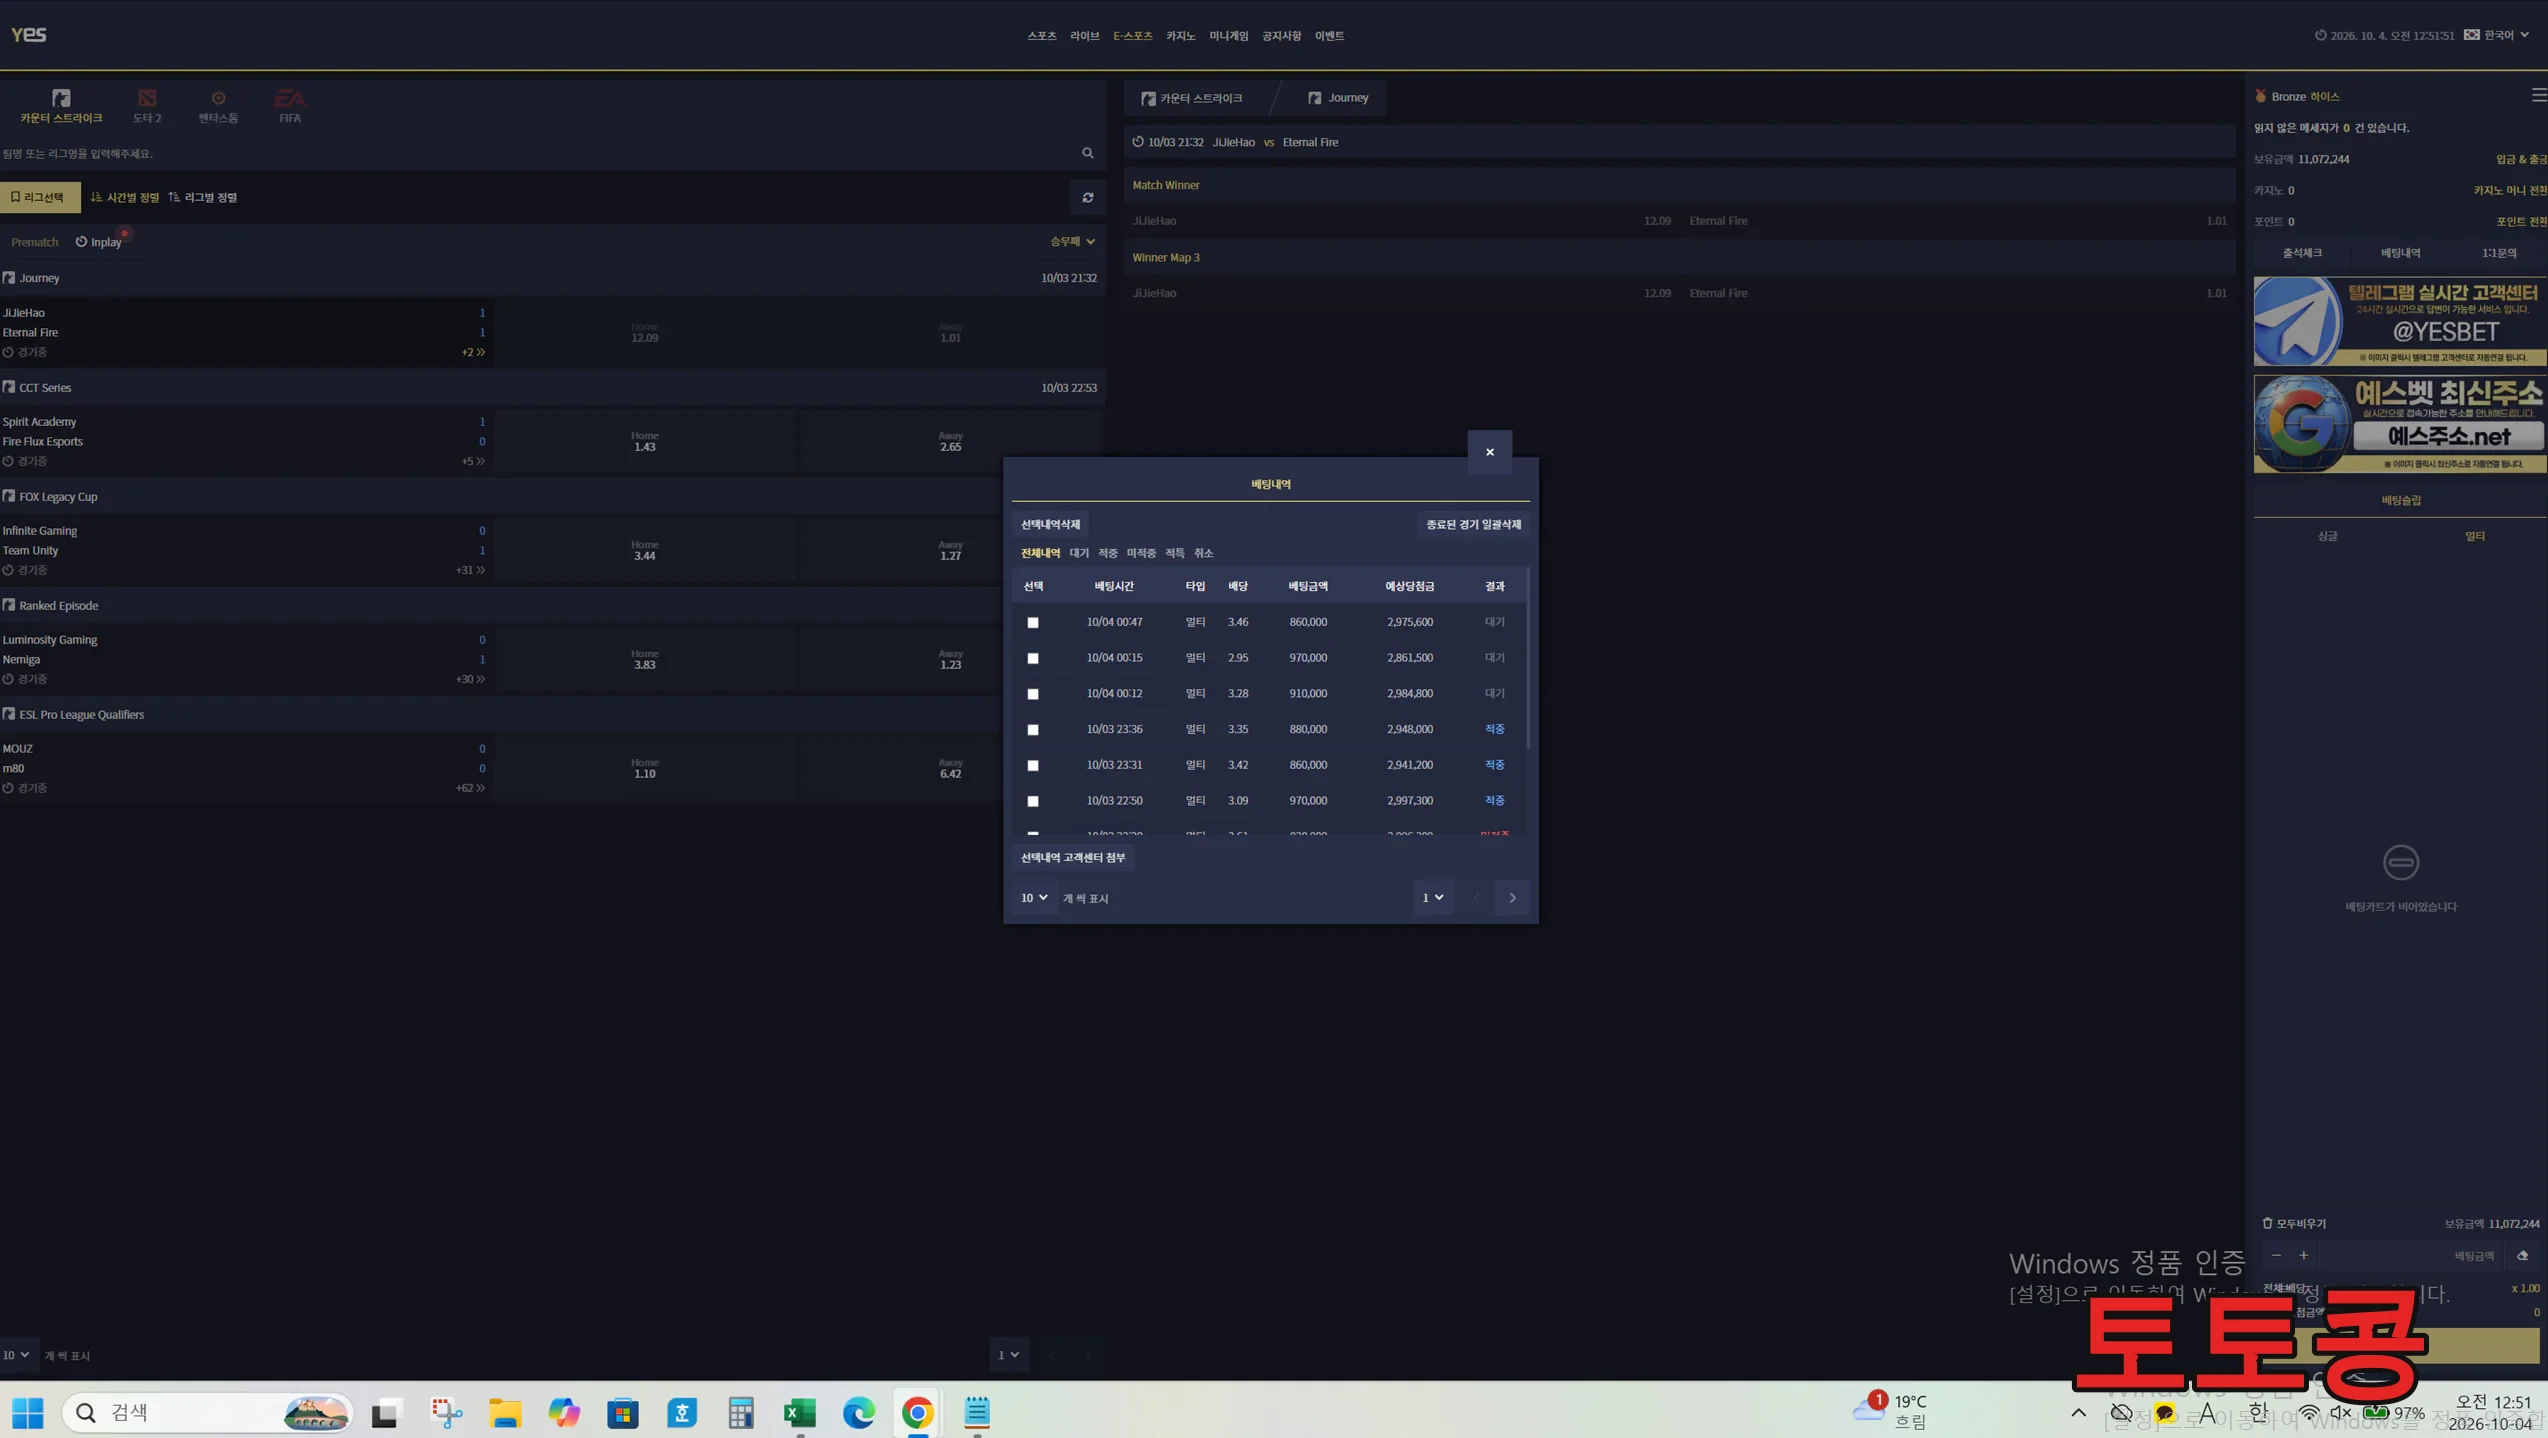
Task: Open the Windows Start menu
Action: (28, 1412)
